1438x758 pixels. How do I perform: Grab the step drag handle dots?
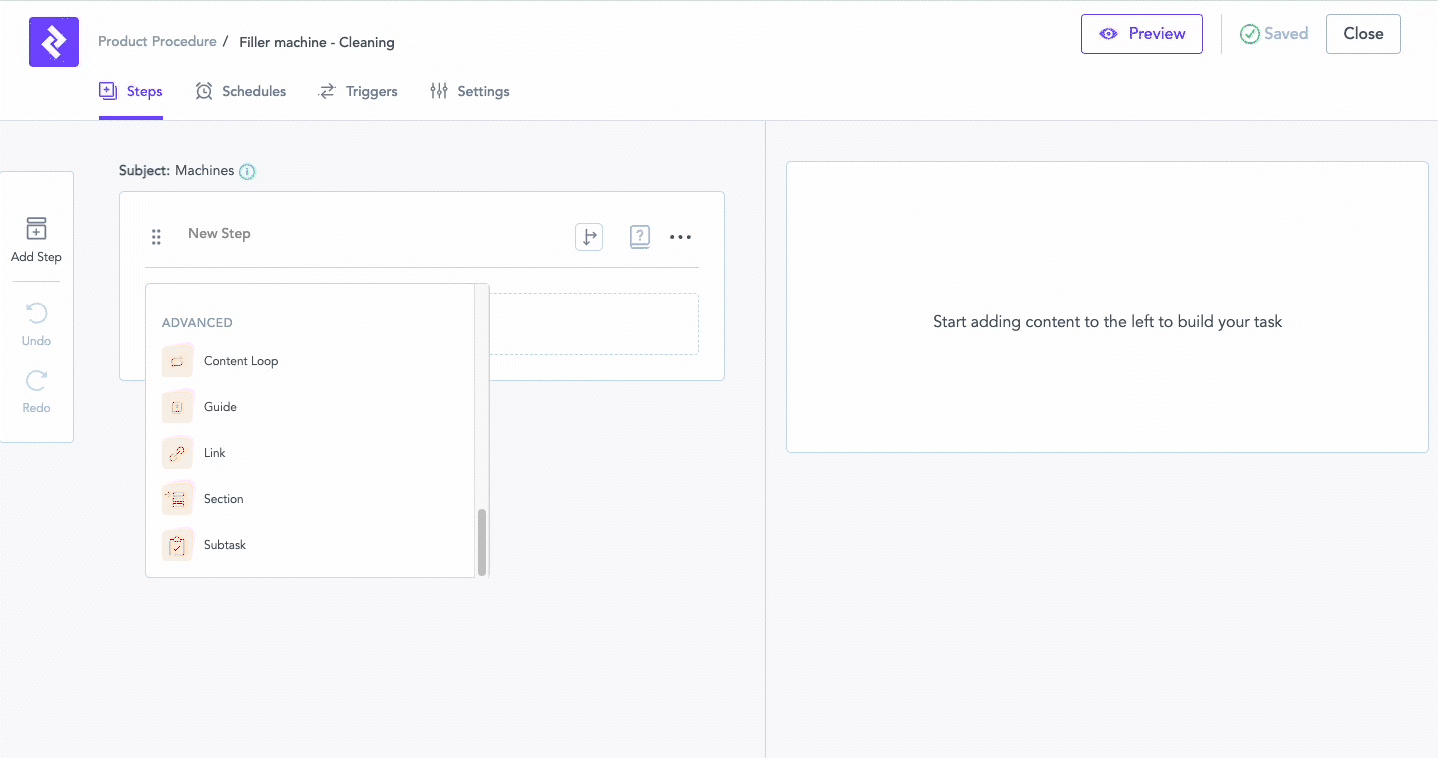coord(156,237)
